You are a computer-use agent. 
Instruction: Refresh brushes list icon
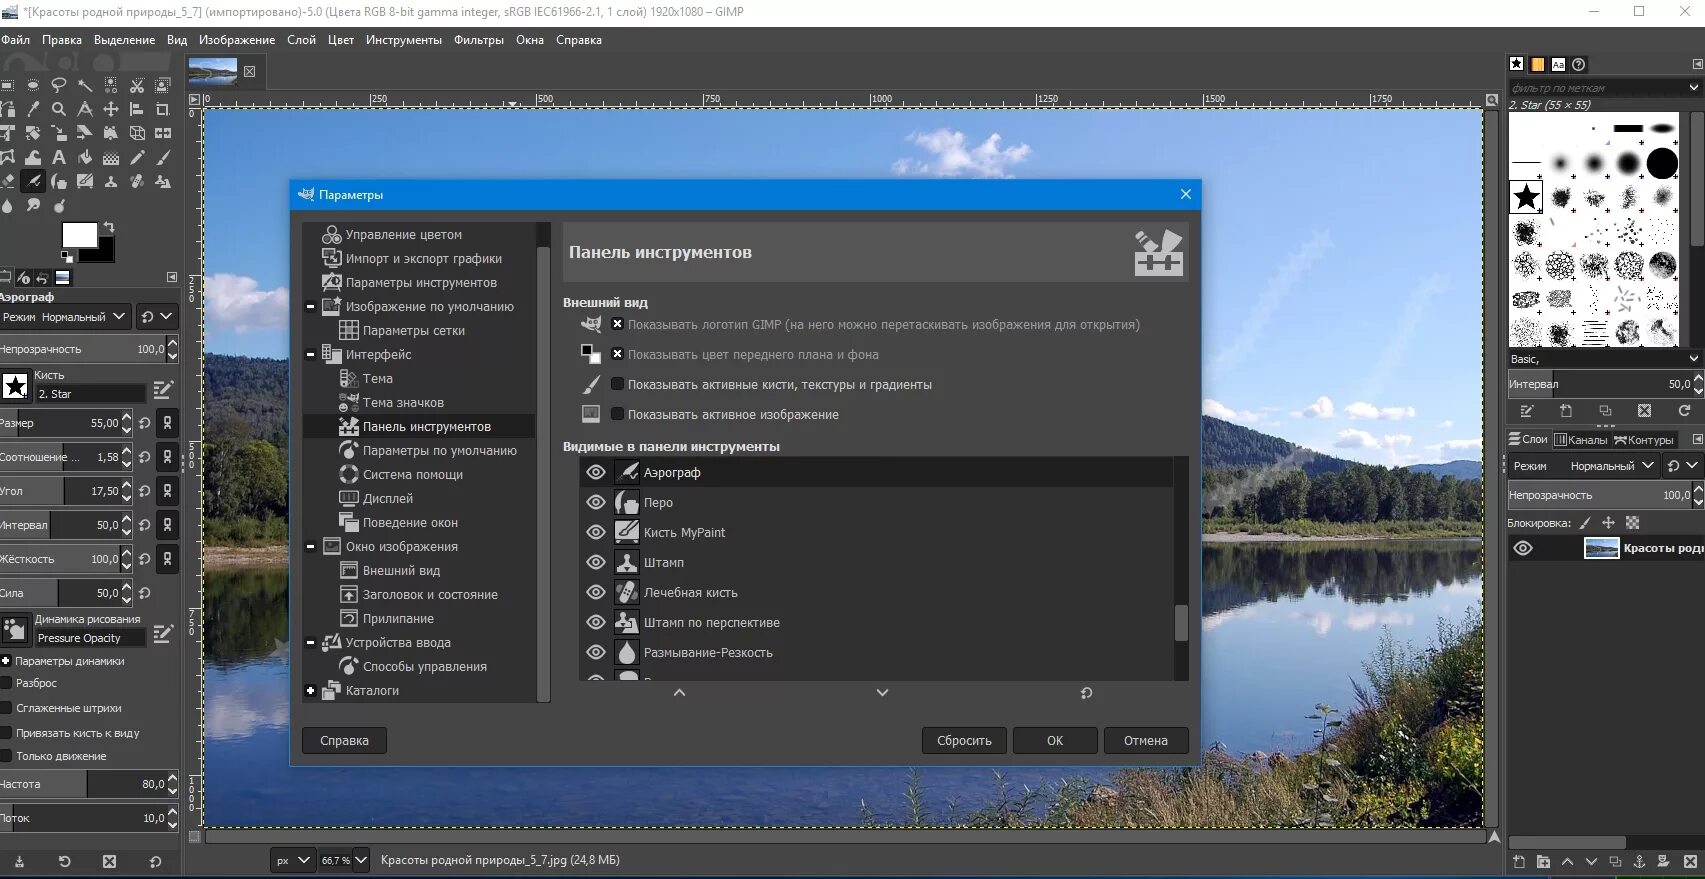(x=1684, y=411)
